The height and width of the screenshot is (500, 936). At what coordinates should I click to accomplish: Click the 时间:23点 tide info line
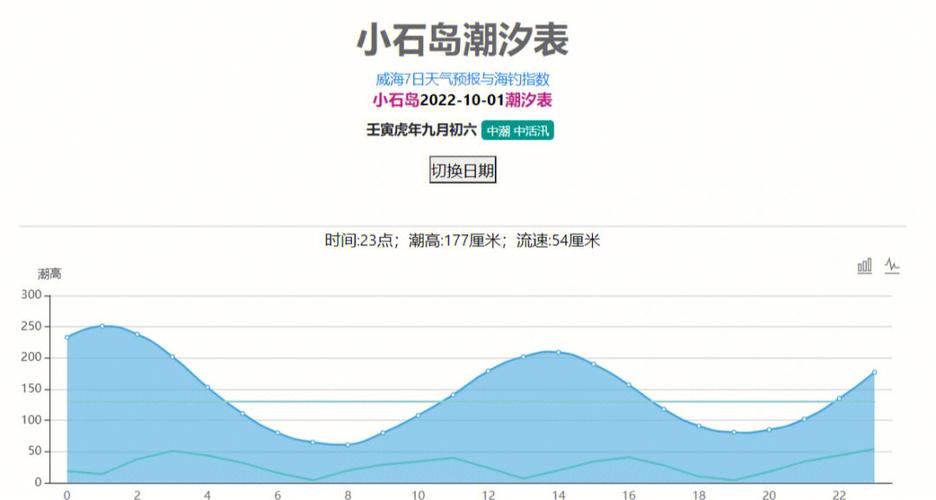tap(463, 240)
